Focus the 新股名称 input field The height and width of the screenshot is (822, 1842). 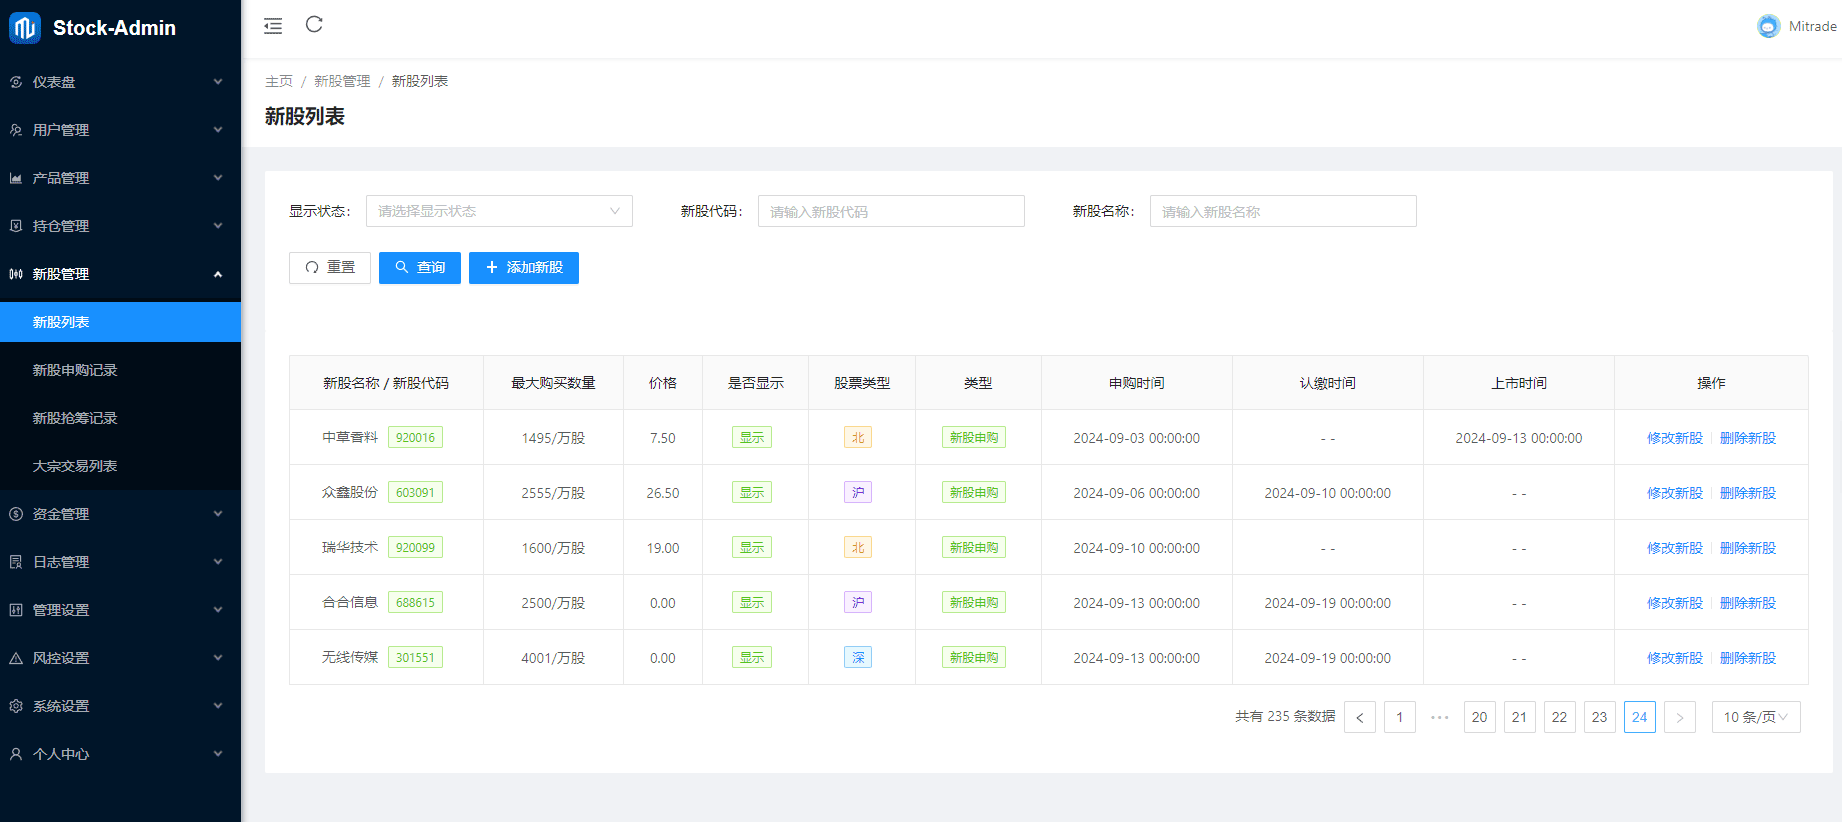1283,211
